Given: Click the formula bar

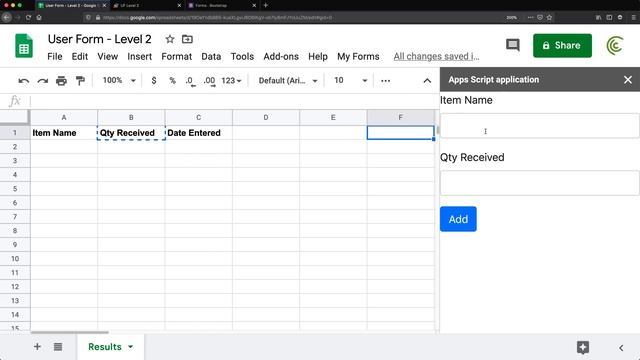Looking at the screenshot, I should point(234,101).
